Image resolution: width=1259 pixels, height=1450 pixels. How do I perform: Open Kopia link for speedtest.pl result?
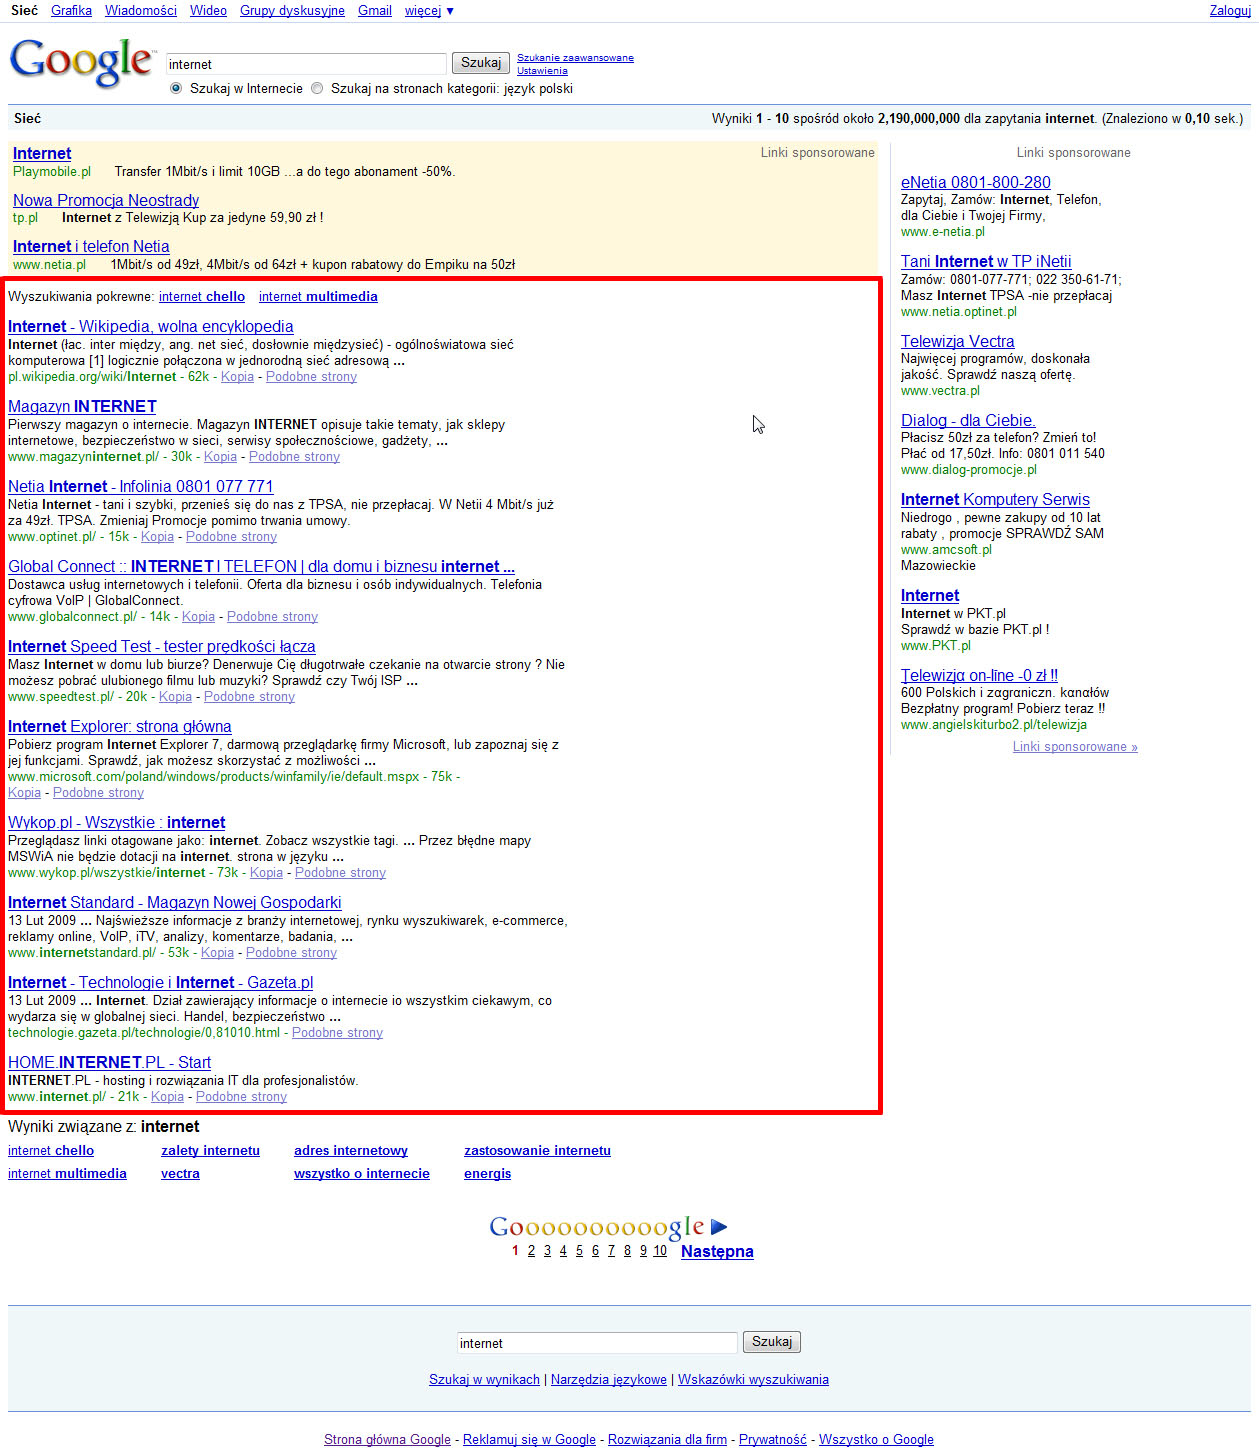pos(175,696)
